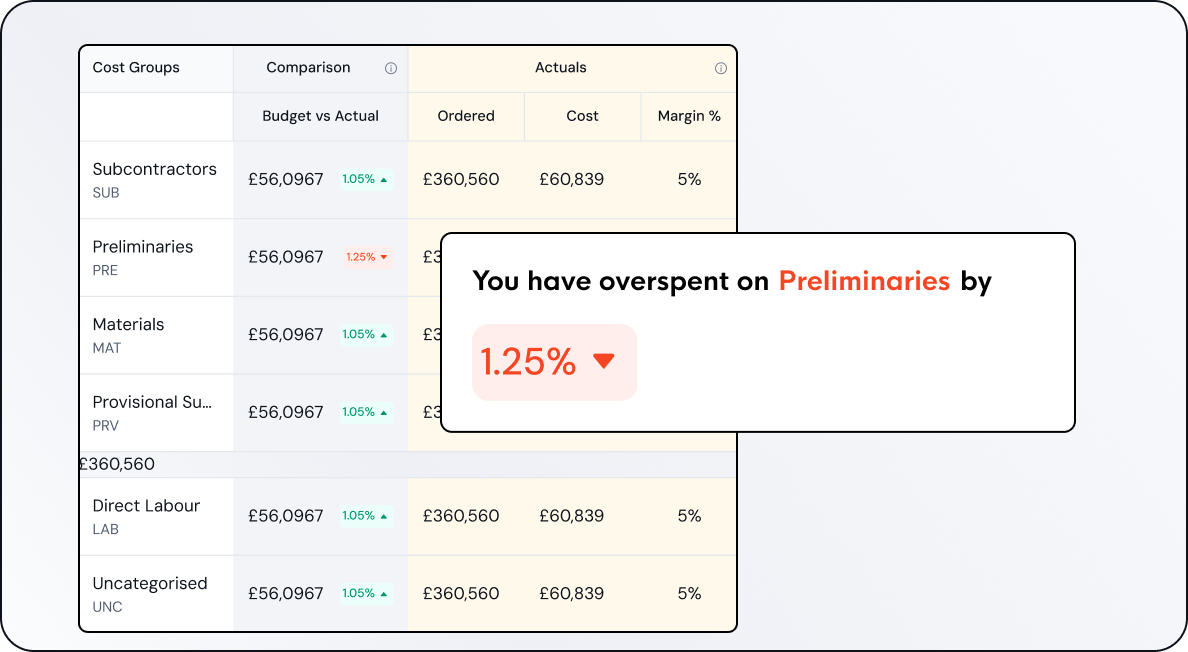Click the Actuals column info icon

tap(721, 69)
